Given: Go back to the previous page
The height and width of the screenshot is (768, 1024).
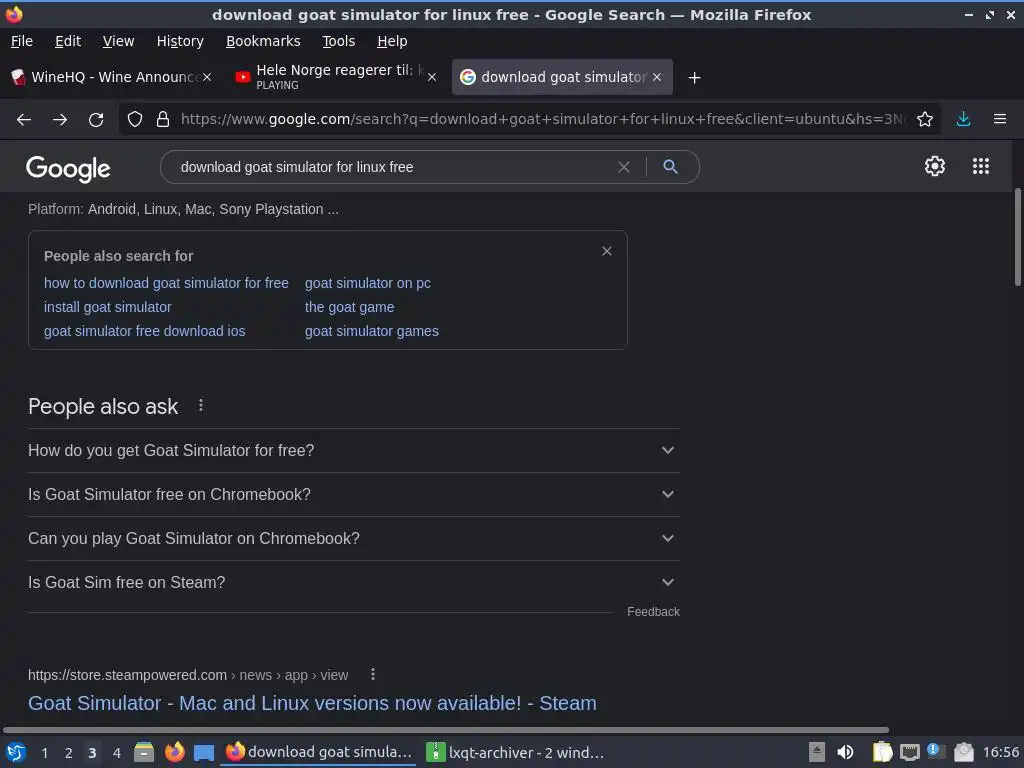Looking at the screenshot, I should point(24,120).
